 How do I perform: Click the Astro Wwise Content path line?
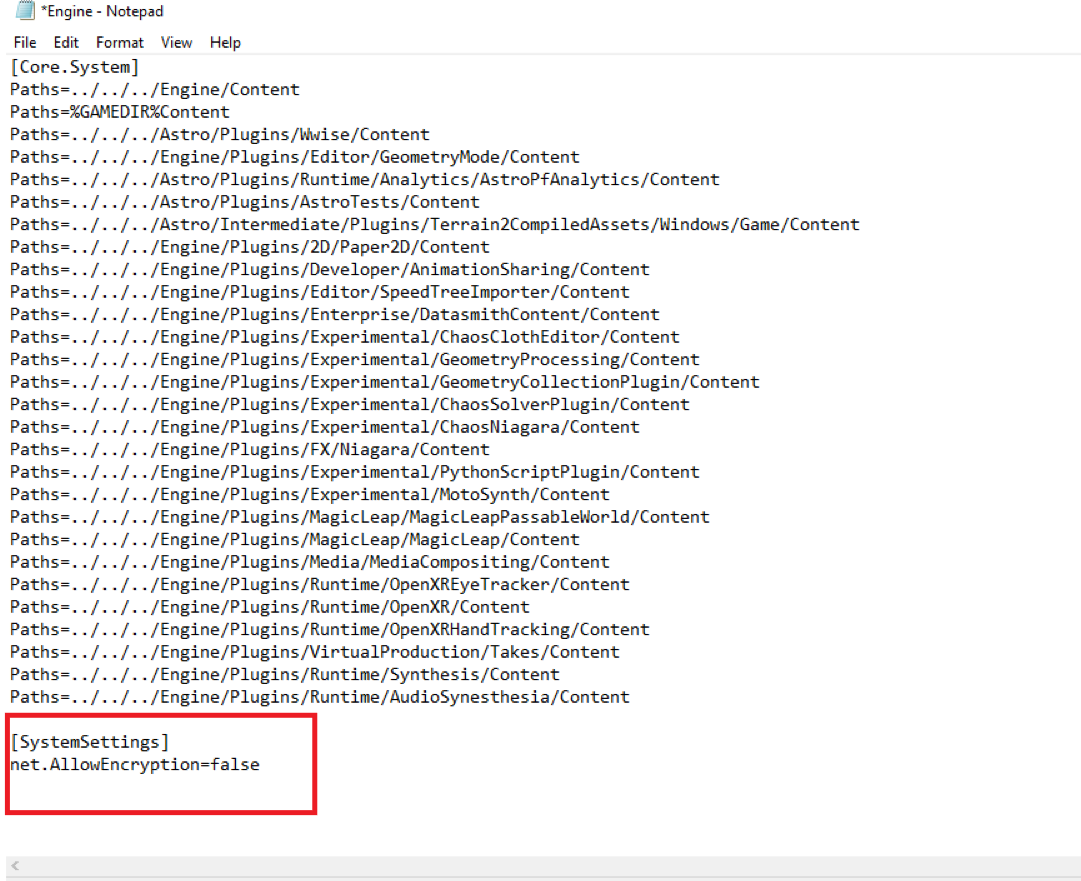coord(220,134)
